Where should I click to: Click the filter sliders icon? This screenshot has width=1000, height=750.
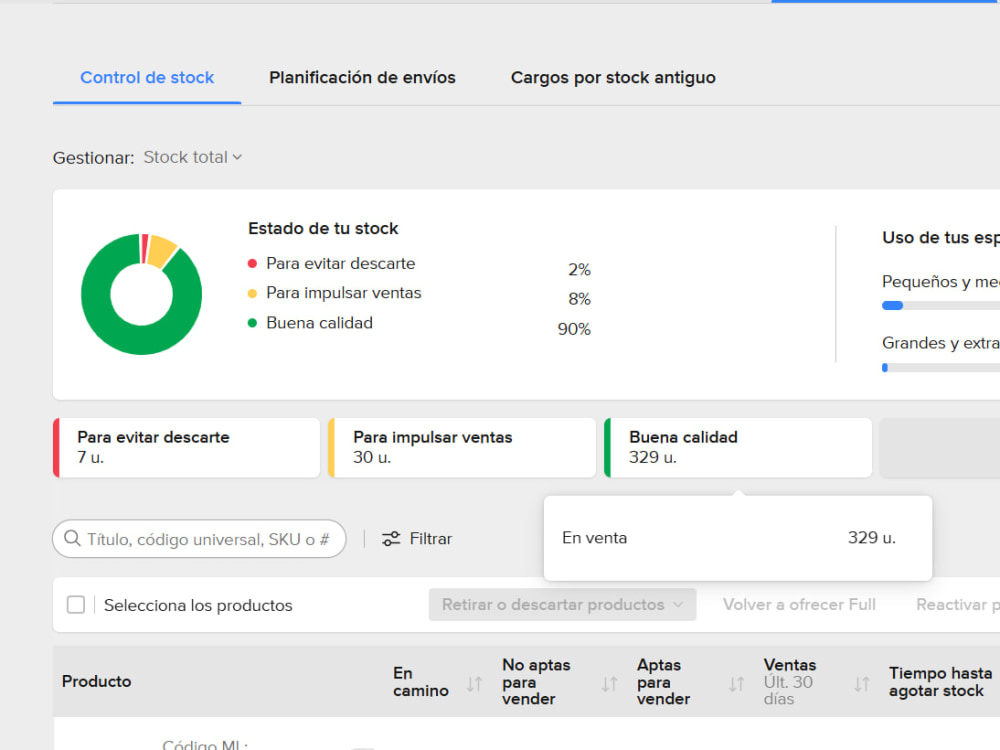[x=391, y=539]
